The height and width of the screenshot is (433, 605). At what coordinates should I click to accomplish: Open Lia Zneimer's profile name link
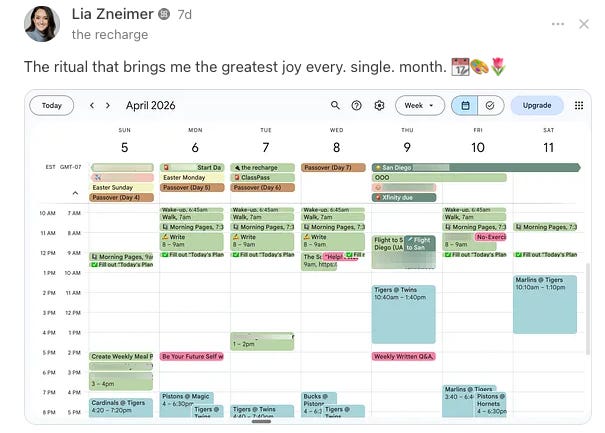pos(112,14)
